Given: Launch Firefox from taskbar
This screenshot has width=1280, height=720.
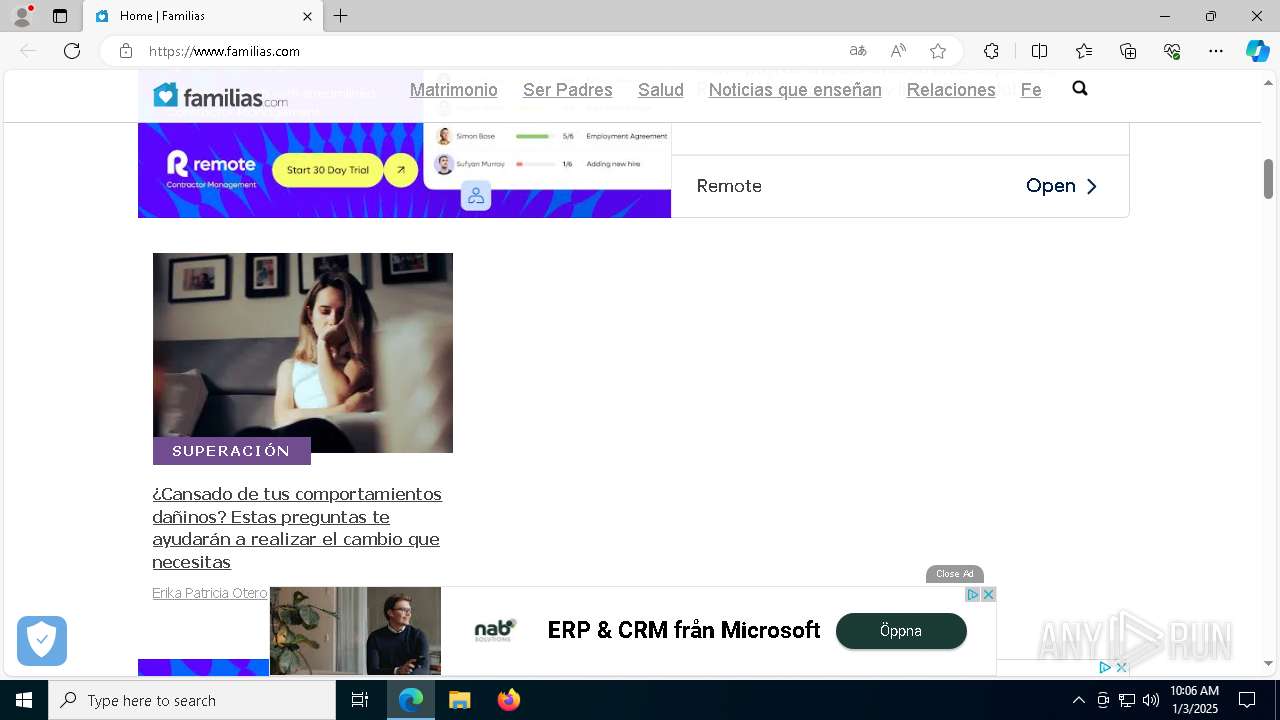Looking at the screenshot, I should (x=509, y=700).
